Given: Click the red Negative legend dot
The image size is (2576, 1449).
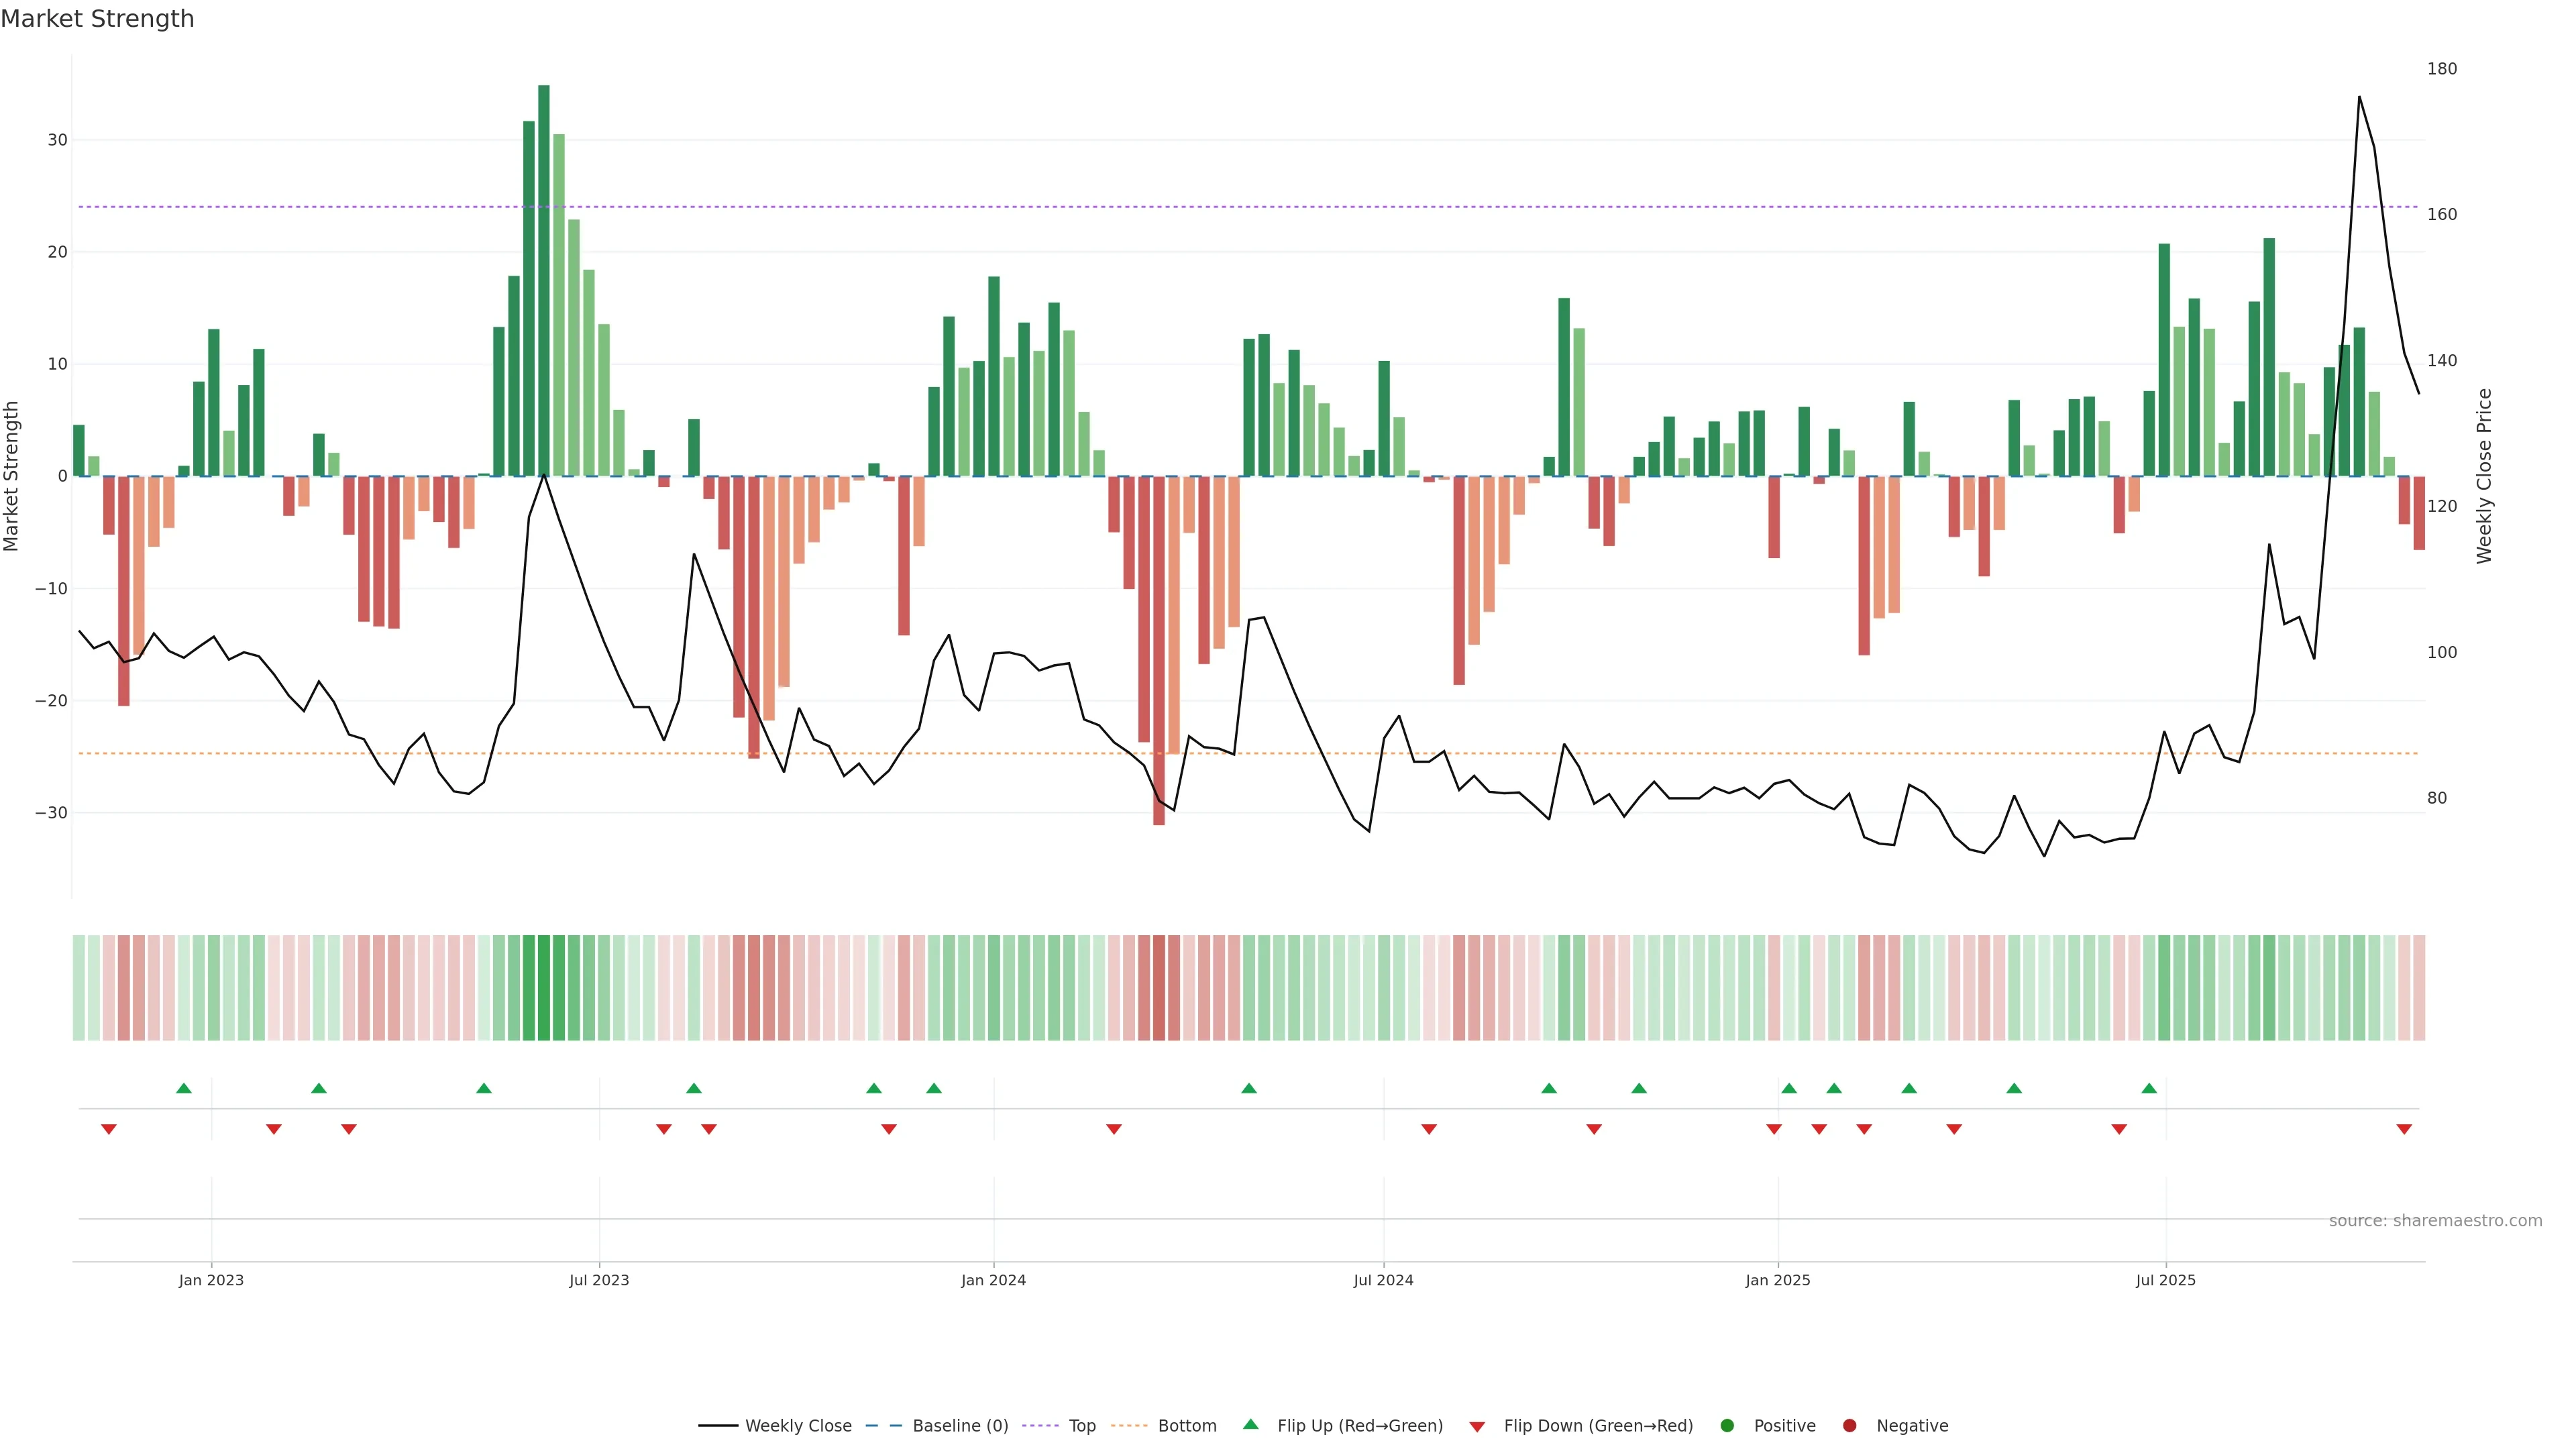Looking at the screenshot, I should click(1849, 1426).
